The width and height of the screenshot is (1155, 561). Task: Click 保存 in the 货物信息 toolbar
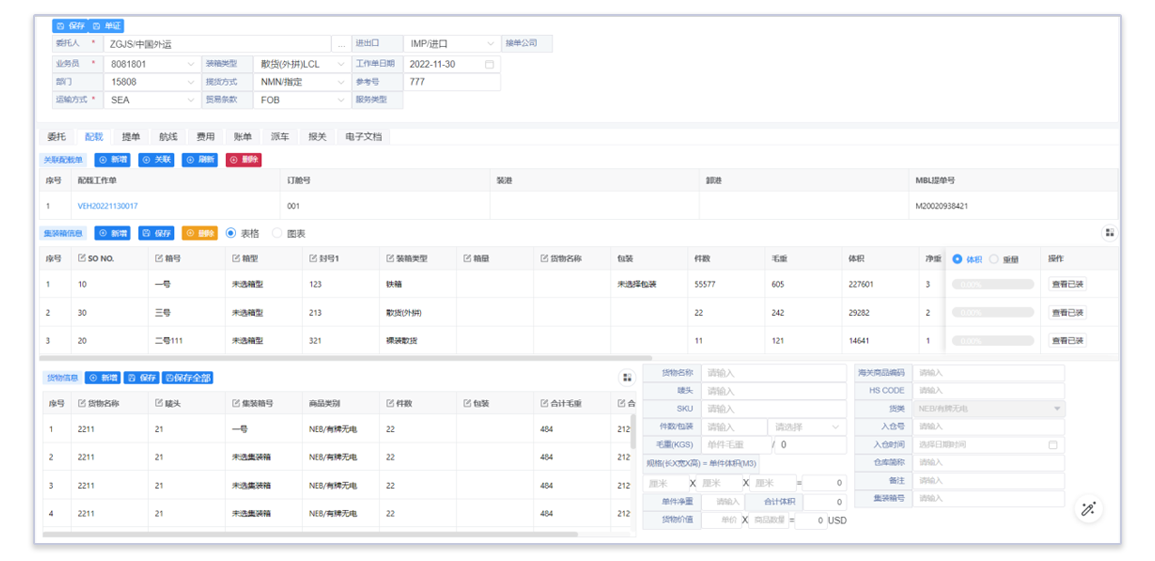(x=141, y=378)
